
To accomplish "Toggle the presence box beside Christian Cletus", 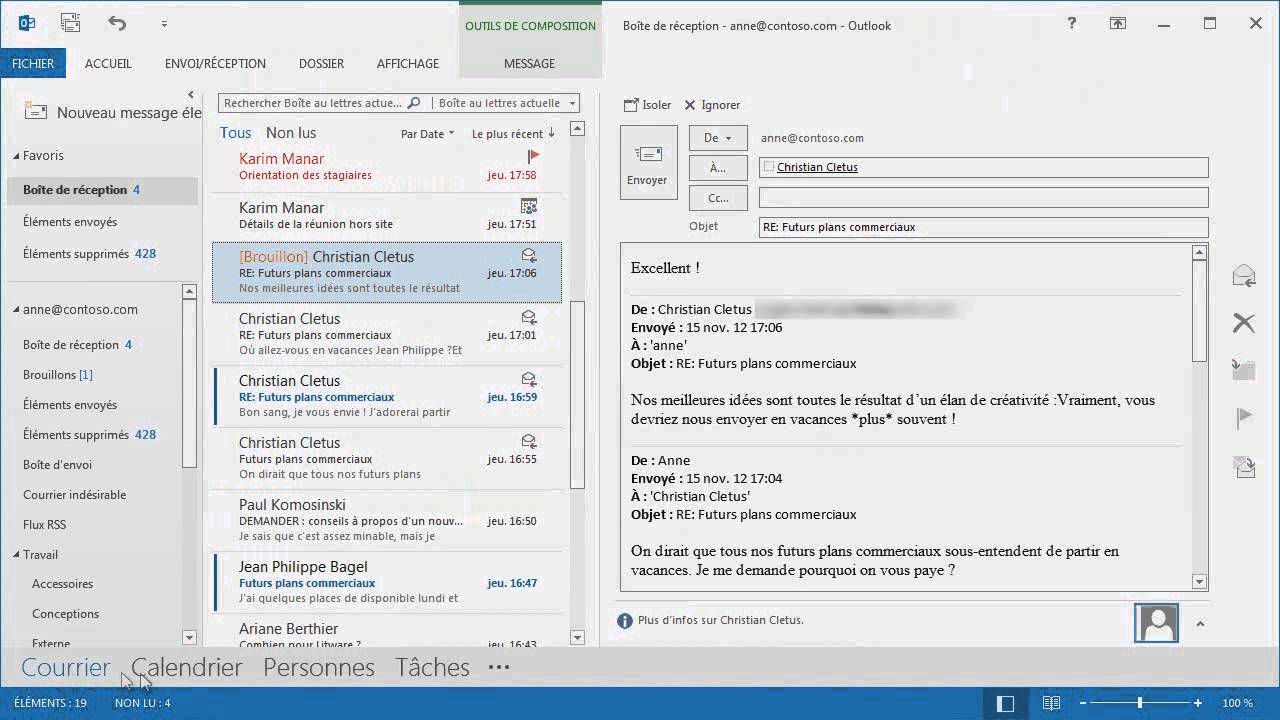I will [x=769, y=167].
